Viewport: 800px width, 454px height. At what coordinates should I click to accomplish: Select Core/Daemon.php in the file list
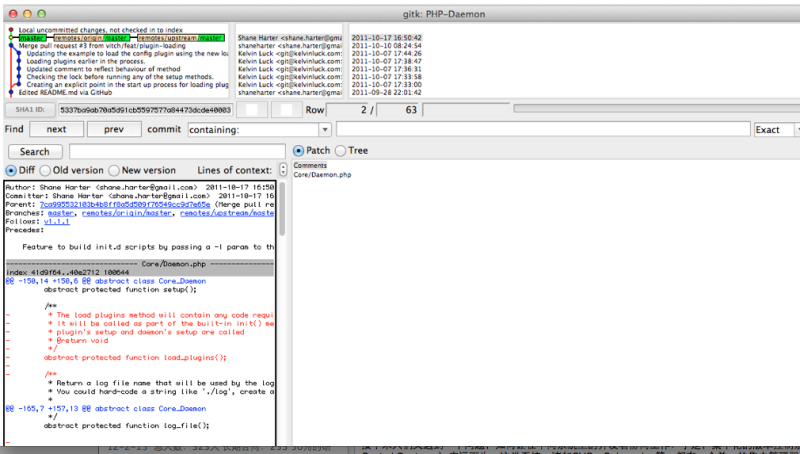[x=322, y=174]
